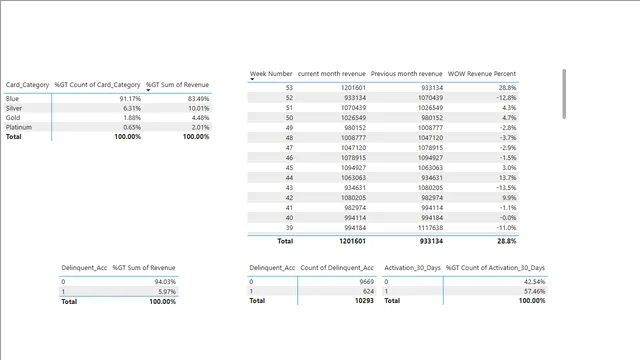Click the sort arrow under %GT Sum of Revenue in the card category table
This screenshot has width=640, height=360.
click(x=148, y=90)
